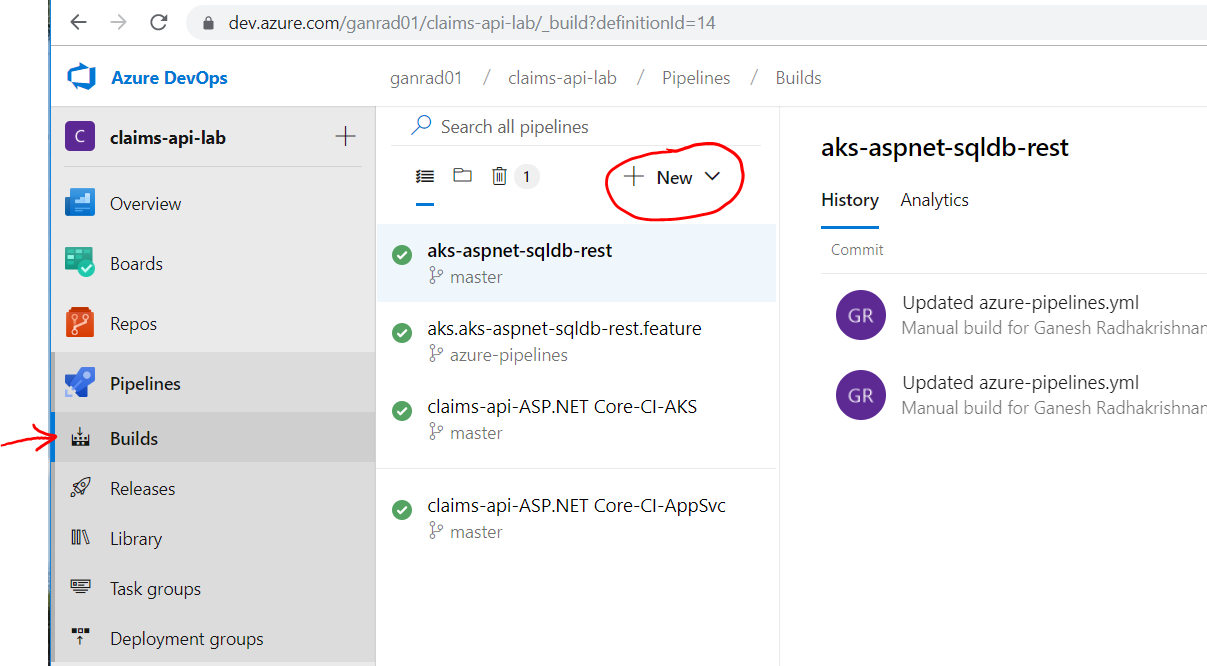The height and width of the screenshot is (666, 1207).
Task: Open Pipelines breadcrumb link
Action: (696, 78)
